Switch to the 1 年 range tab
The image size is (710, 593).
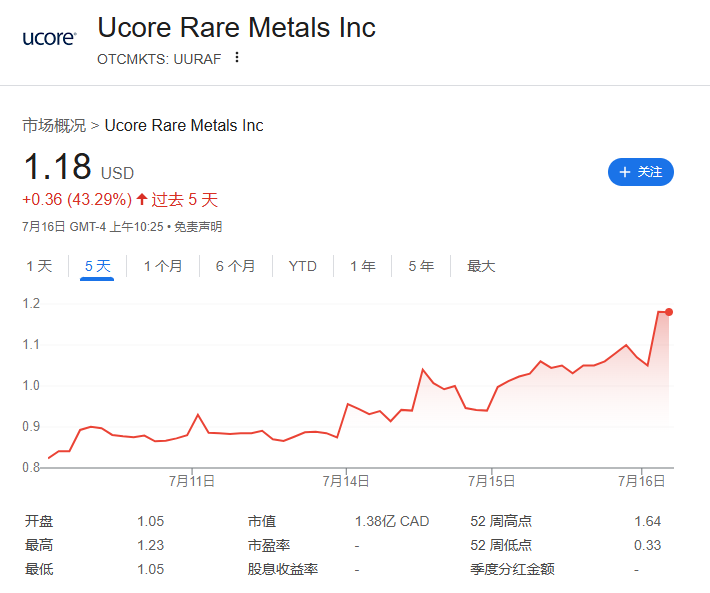coord(363,266)
